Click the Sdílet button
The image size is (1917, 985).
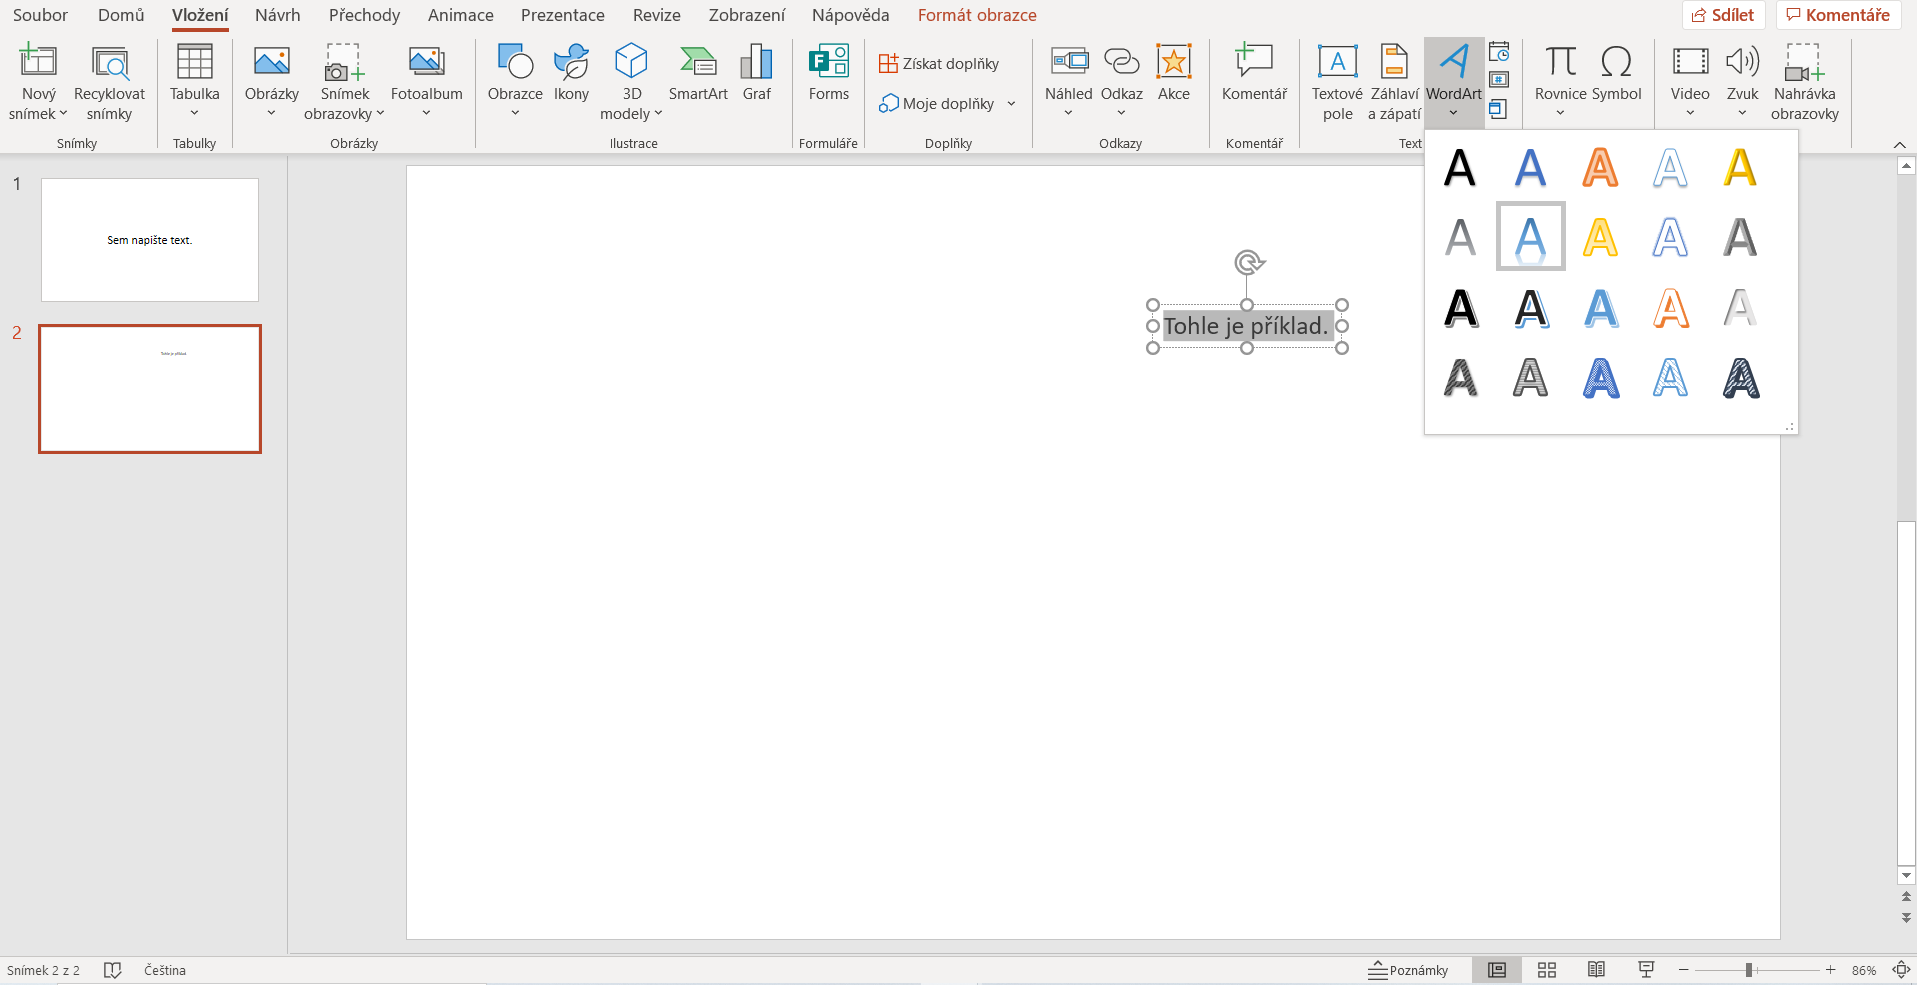click(x=1724, y=14)
